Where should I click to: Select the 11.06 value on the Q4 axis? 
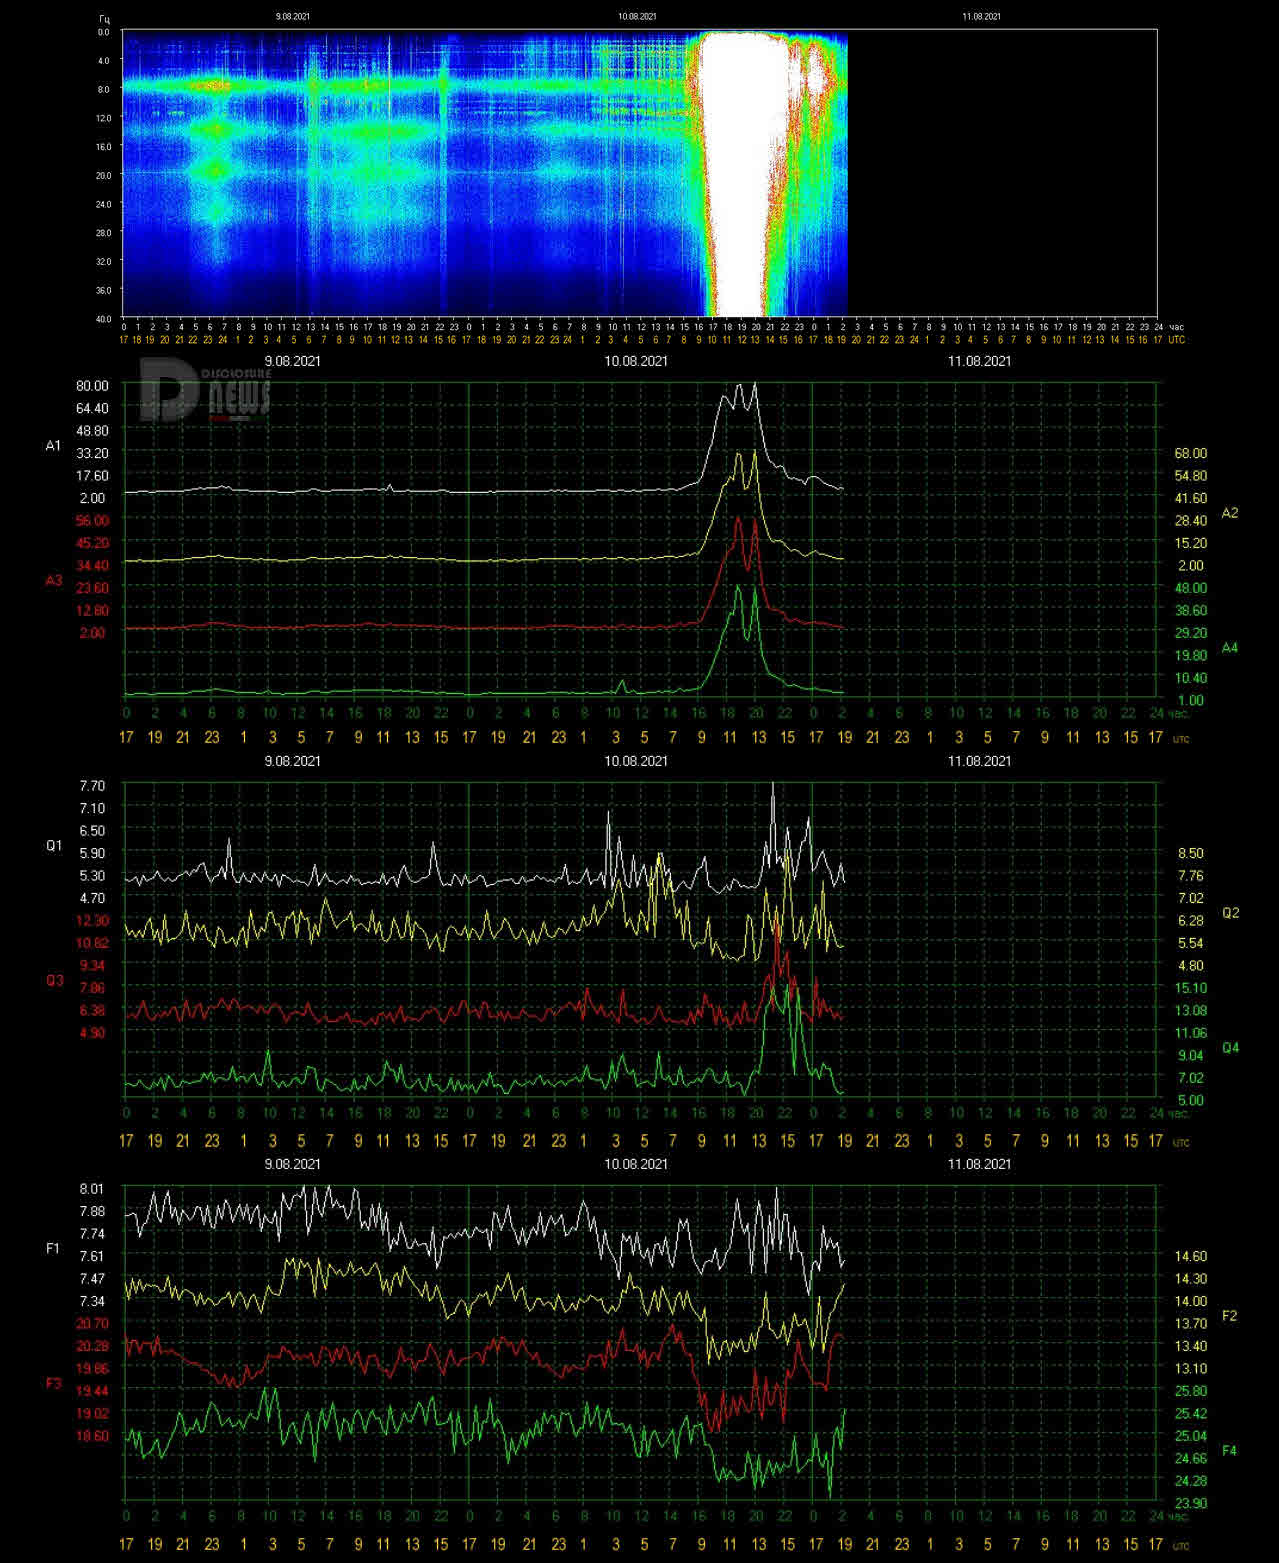[1190, 1033]
